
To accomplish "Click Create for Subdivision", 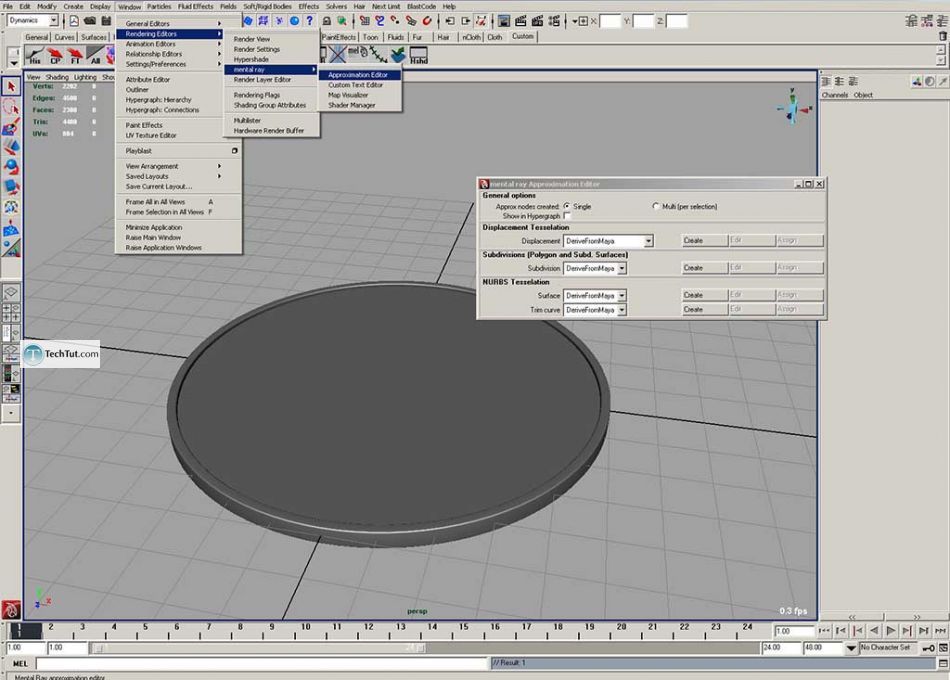I will [x=705, y=268].
